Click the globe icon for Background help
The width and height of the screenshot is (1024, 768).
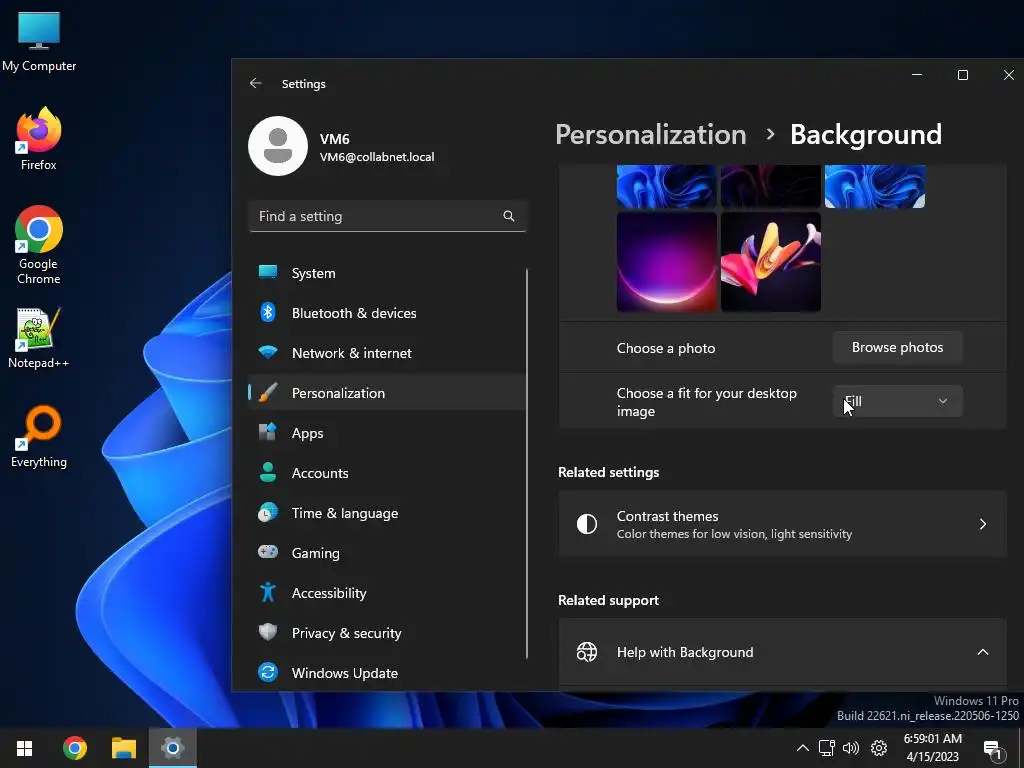(x=586, y=652)
